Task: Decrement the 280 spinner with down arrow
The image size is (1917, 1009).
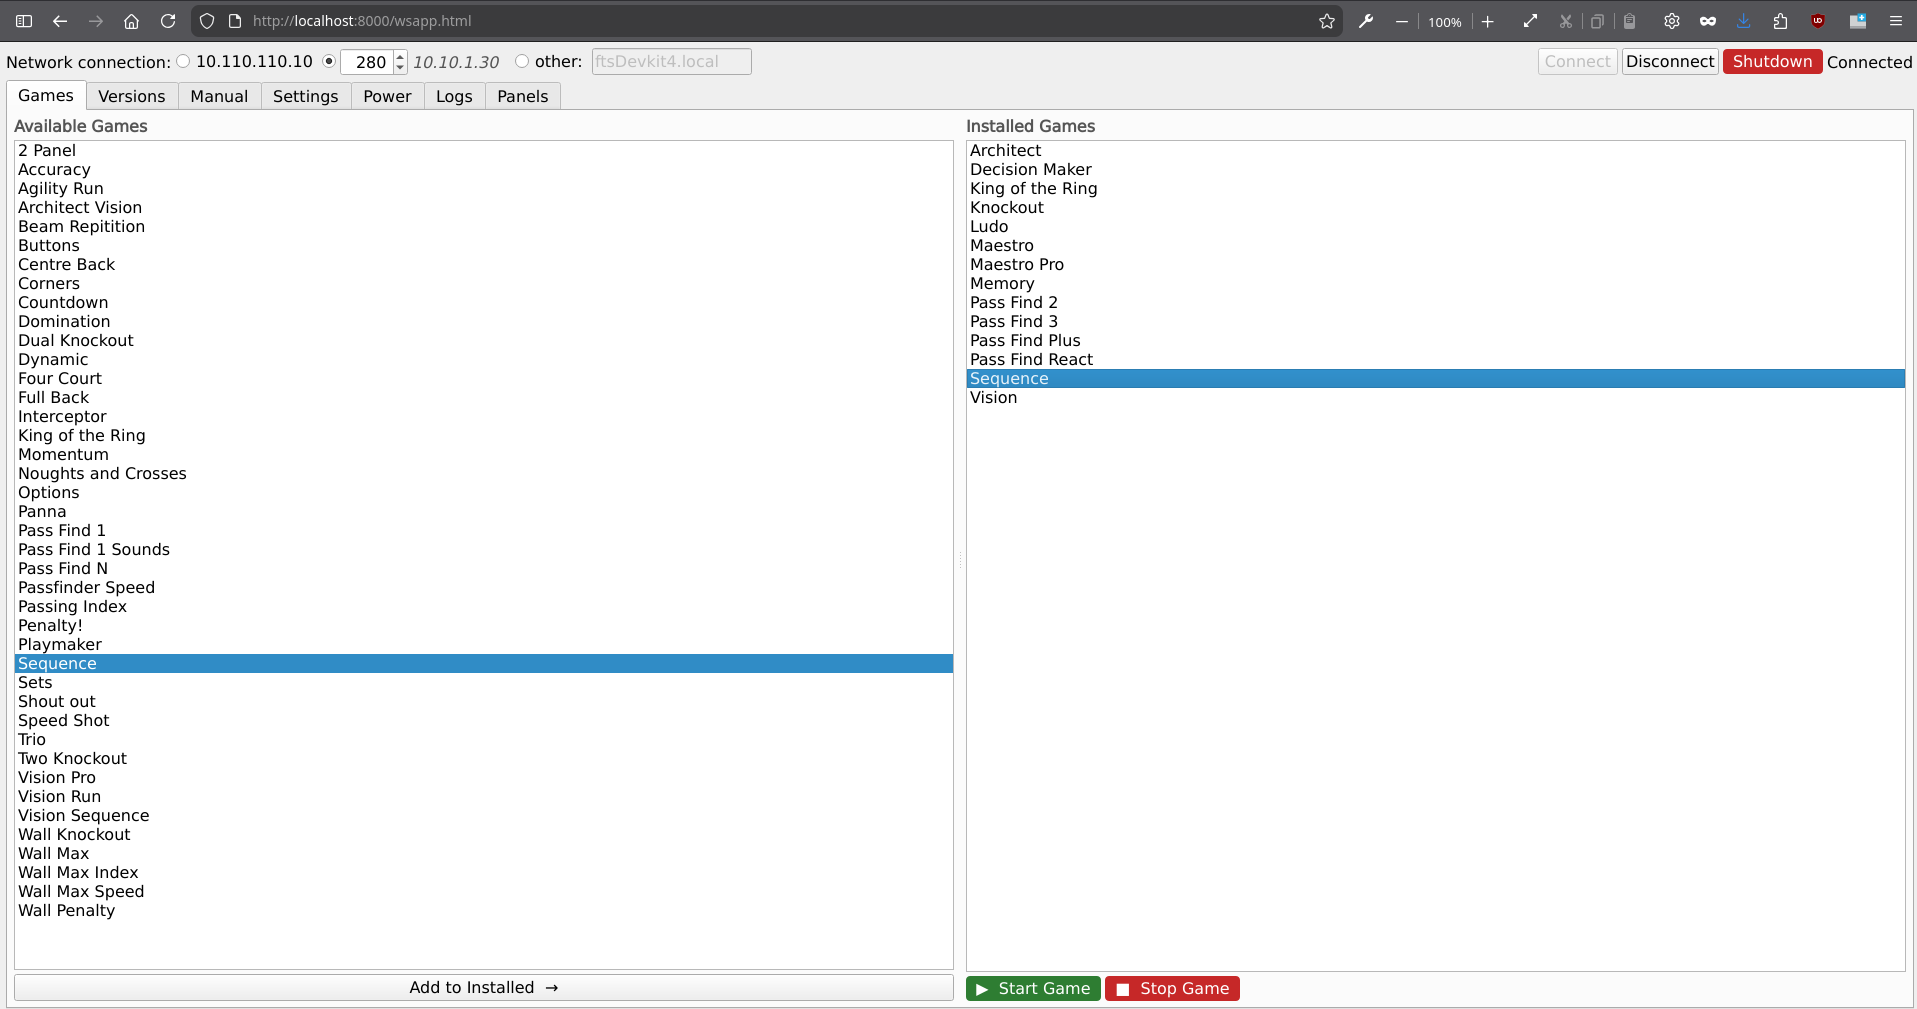Action: coord(400,67)
